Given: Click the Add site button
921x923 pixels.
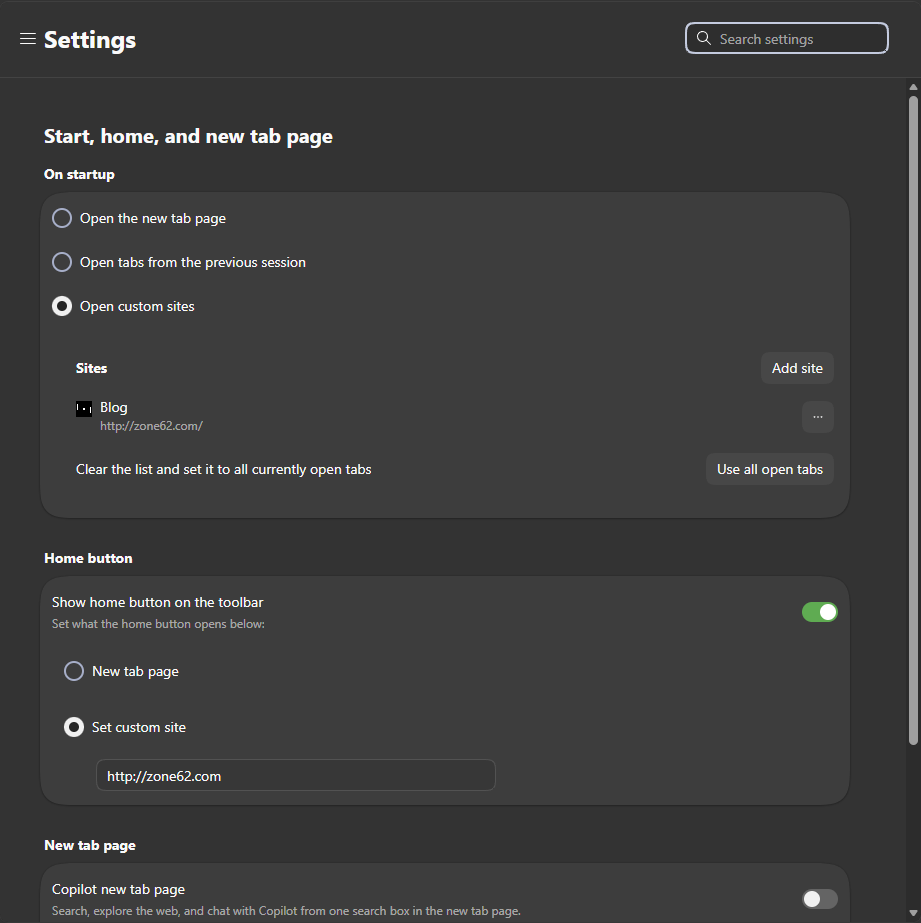Looking at the screenshot, I should point(797,368).
